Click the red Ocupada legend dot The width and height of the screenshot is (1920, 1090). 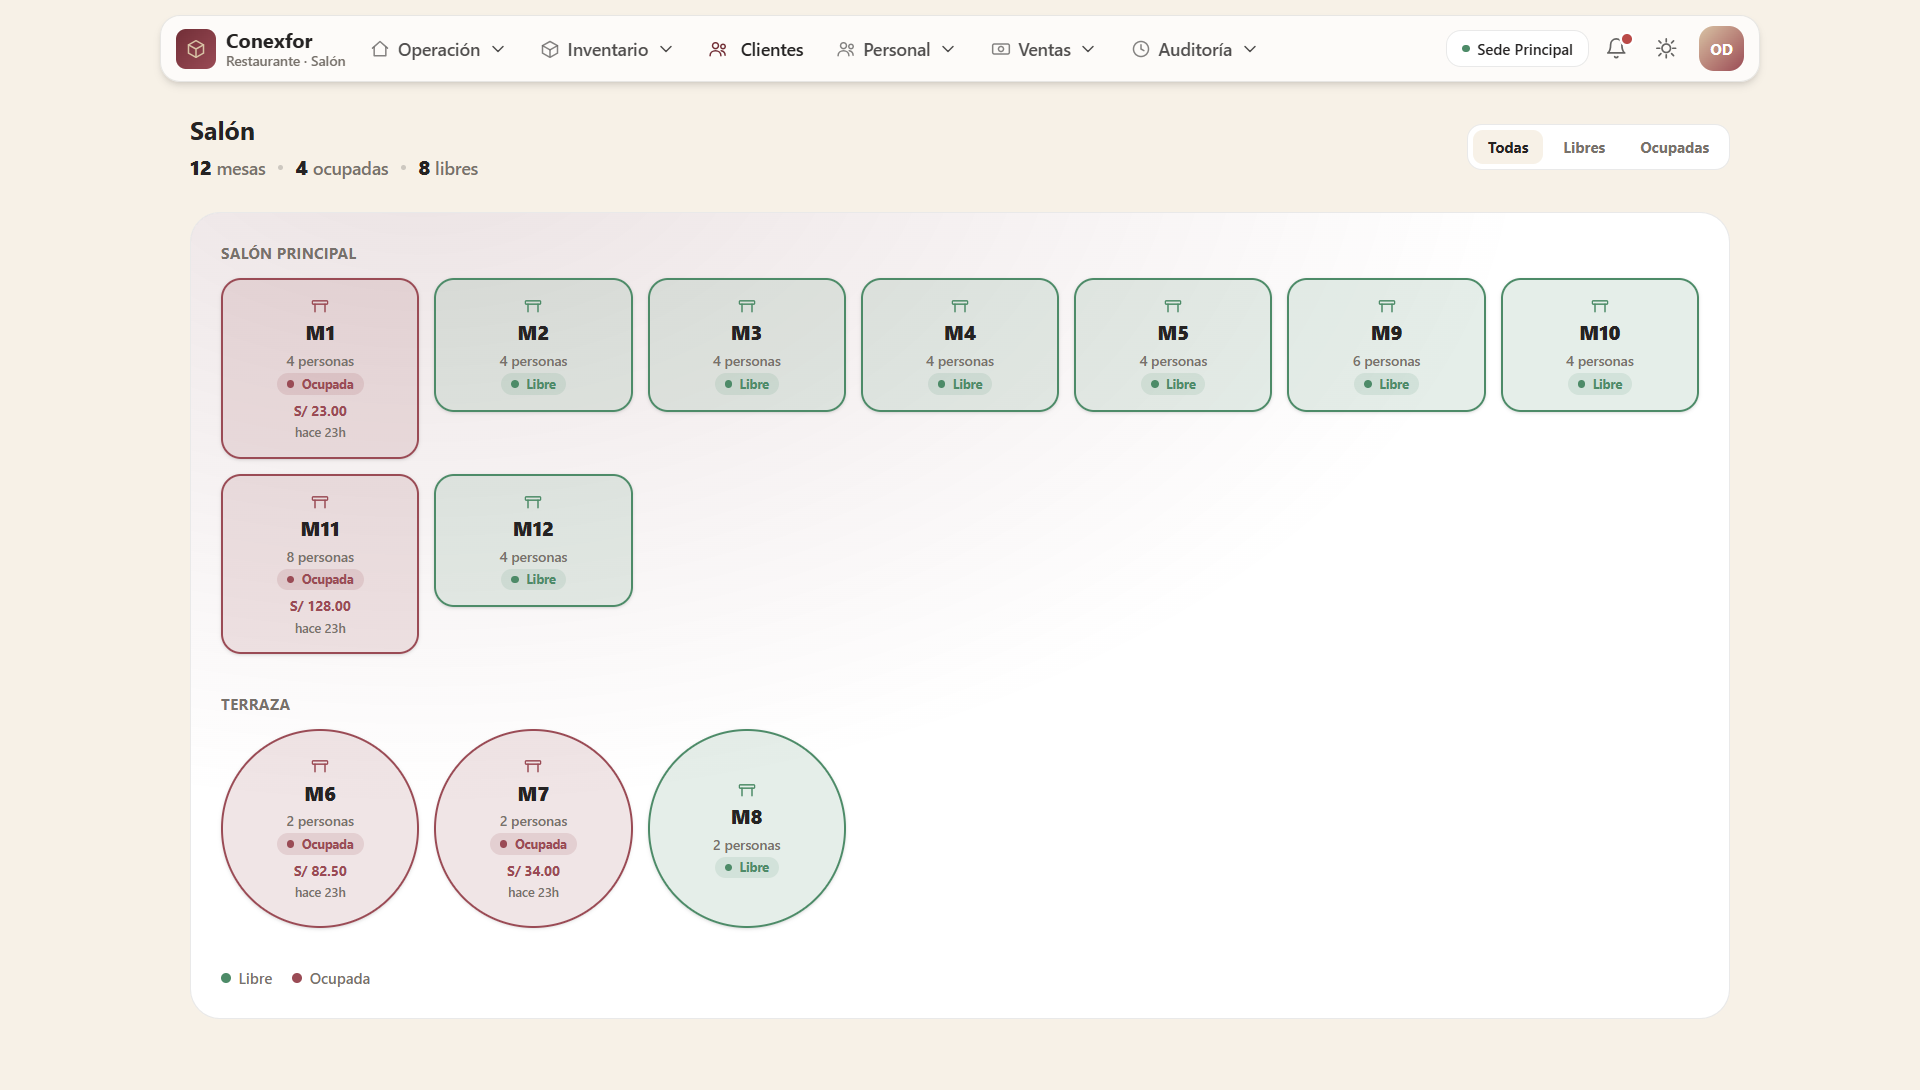[297, 978]
